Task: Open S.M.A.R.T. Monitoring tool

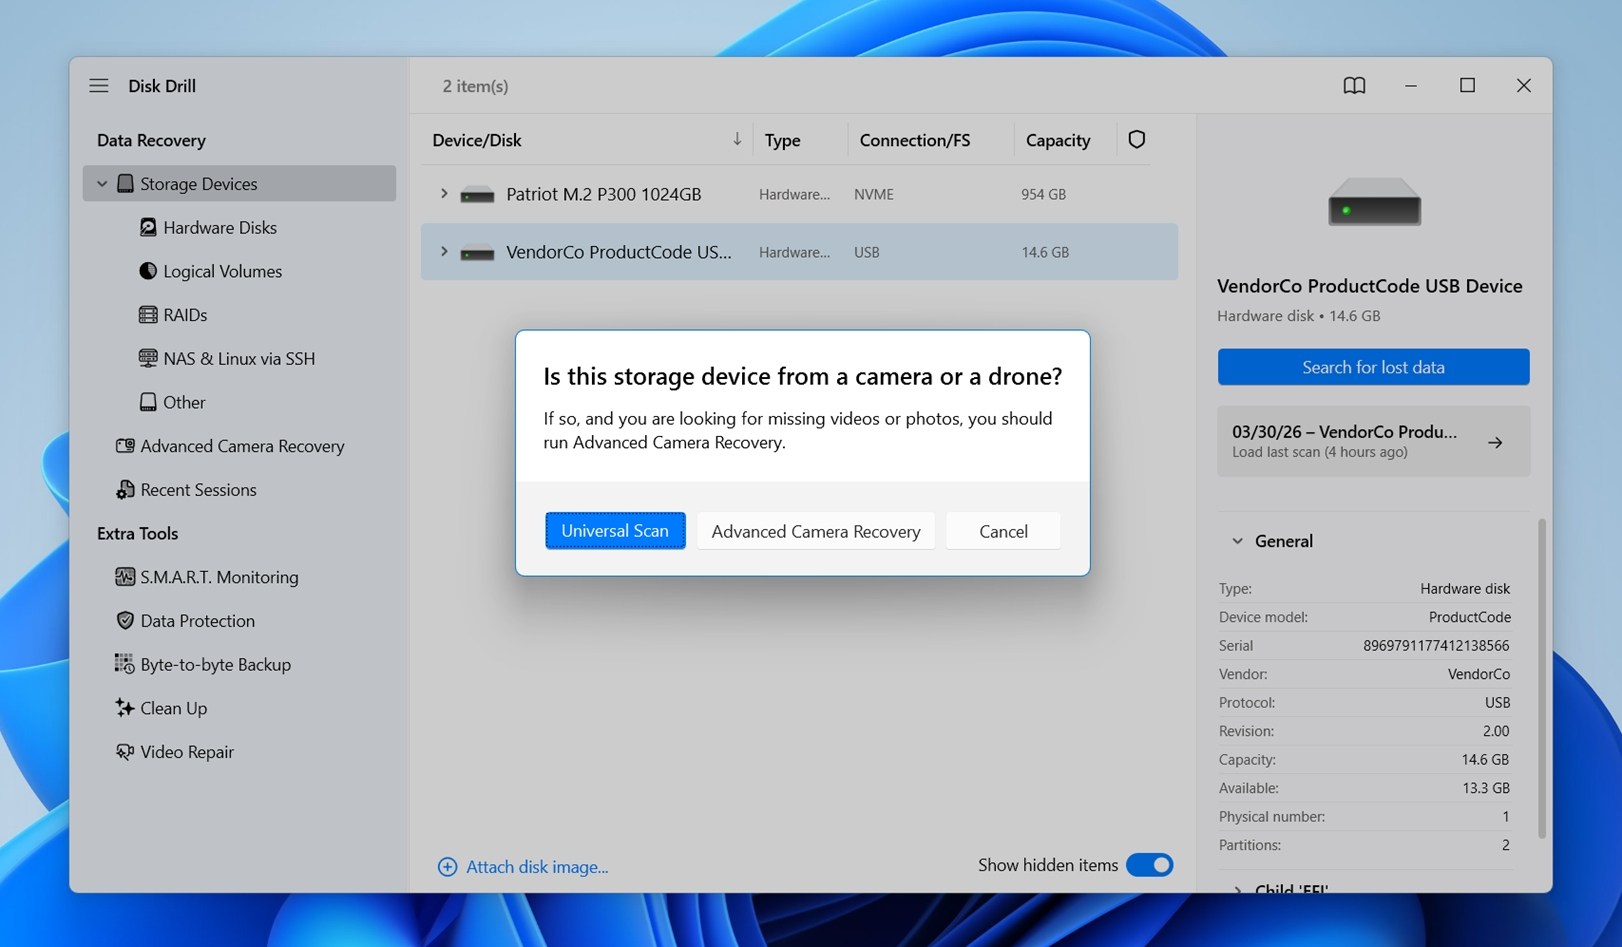Action: [219, 577]
